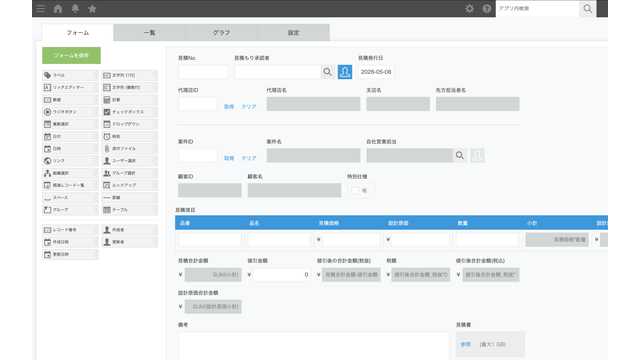This screenshot has width=640, height=360.
Task: Click the フォームを保存 button
Action: (x=71, y=56)
